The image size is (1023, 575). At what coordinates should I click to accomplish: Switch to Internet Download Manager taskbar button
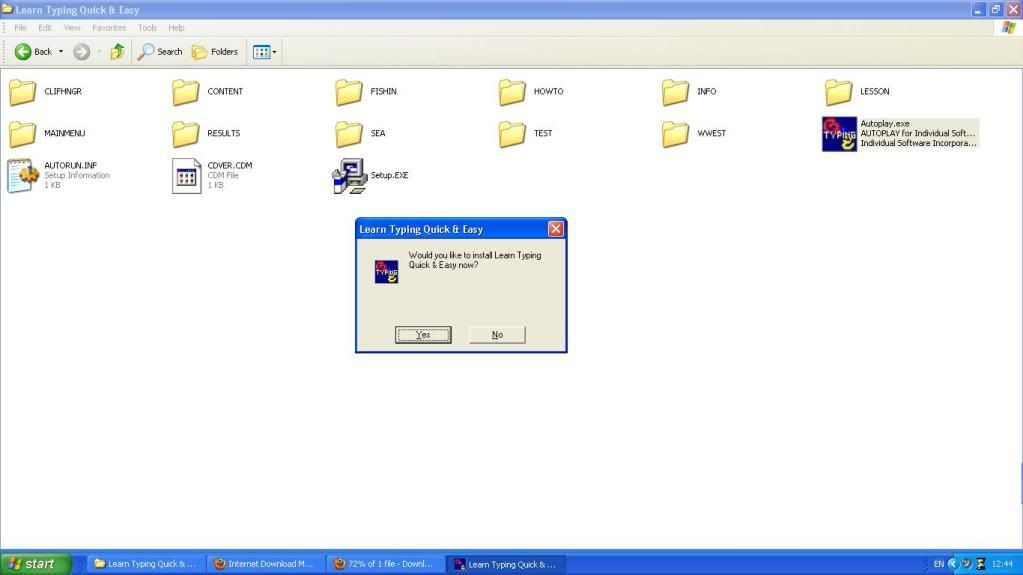[x=265, y=564]
